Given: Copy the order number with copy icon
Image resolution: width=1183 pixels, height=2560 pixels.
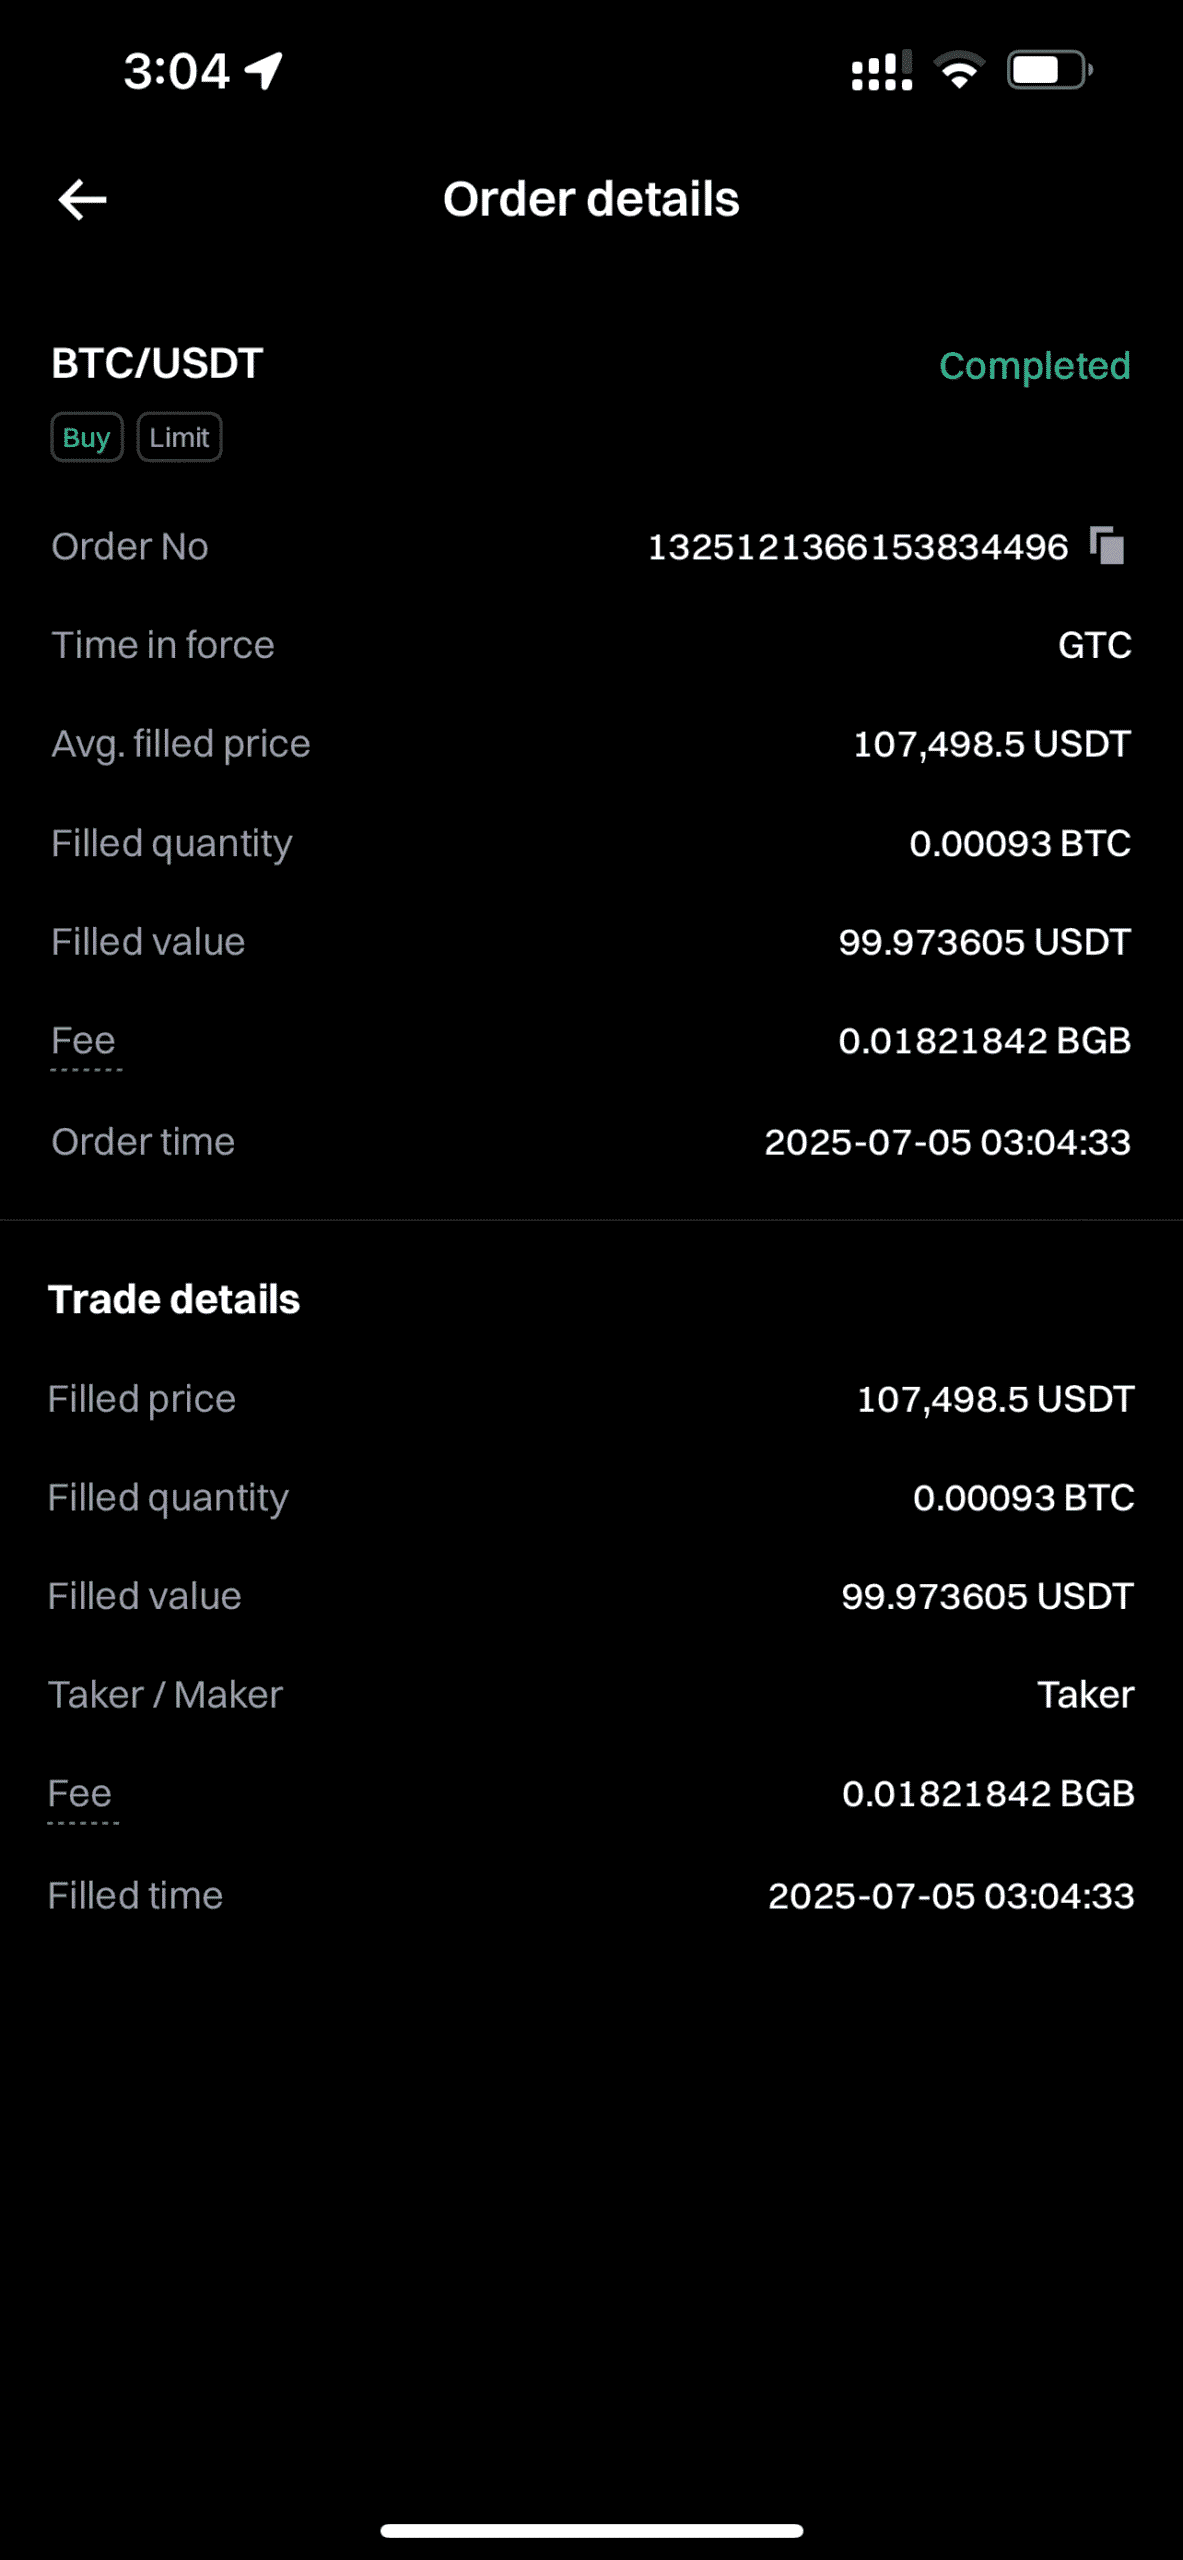Looking at the screenshot, I should 1107,546.
